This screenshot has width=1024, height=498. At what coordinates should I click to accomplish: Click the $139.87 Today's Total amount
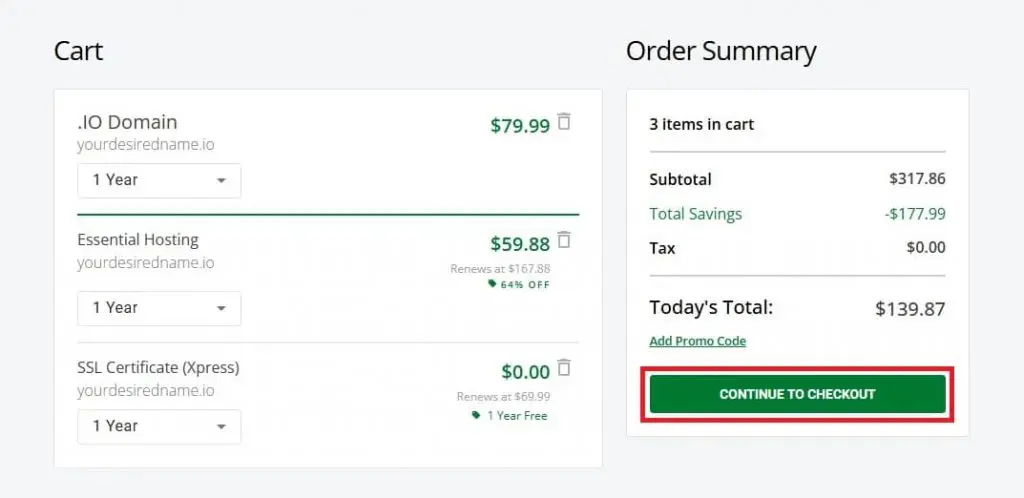click(909, 309)
